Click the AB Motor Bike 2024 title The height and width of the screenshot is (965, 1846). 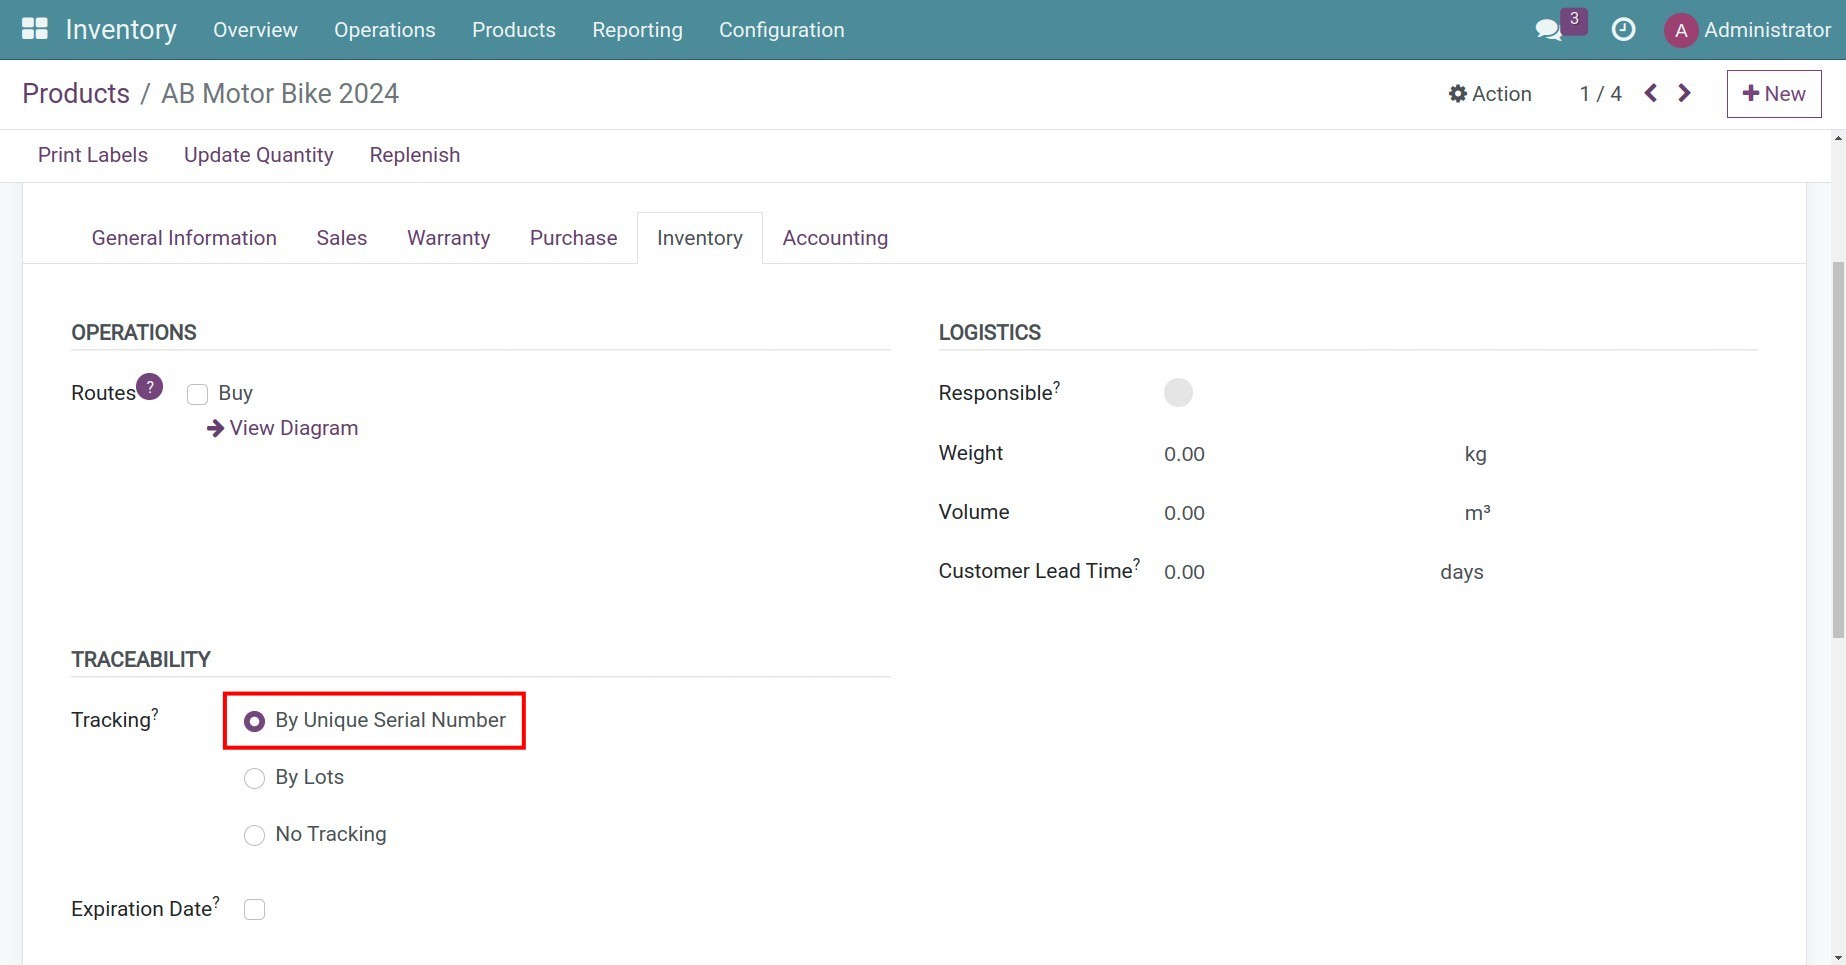point(280,93)
